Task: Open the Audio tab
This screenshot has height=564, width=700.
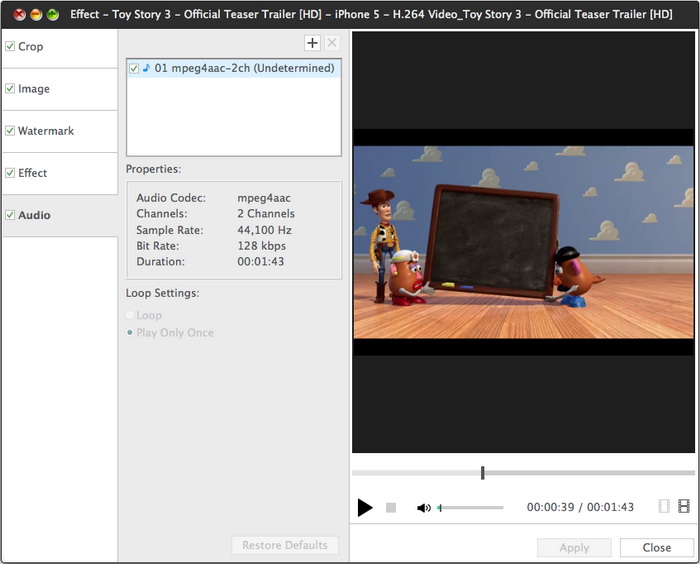Action: 34,215
